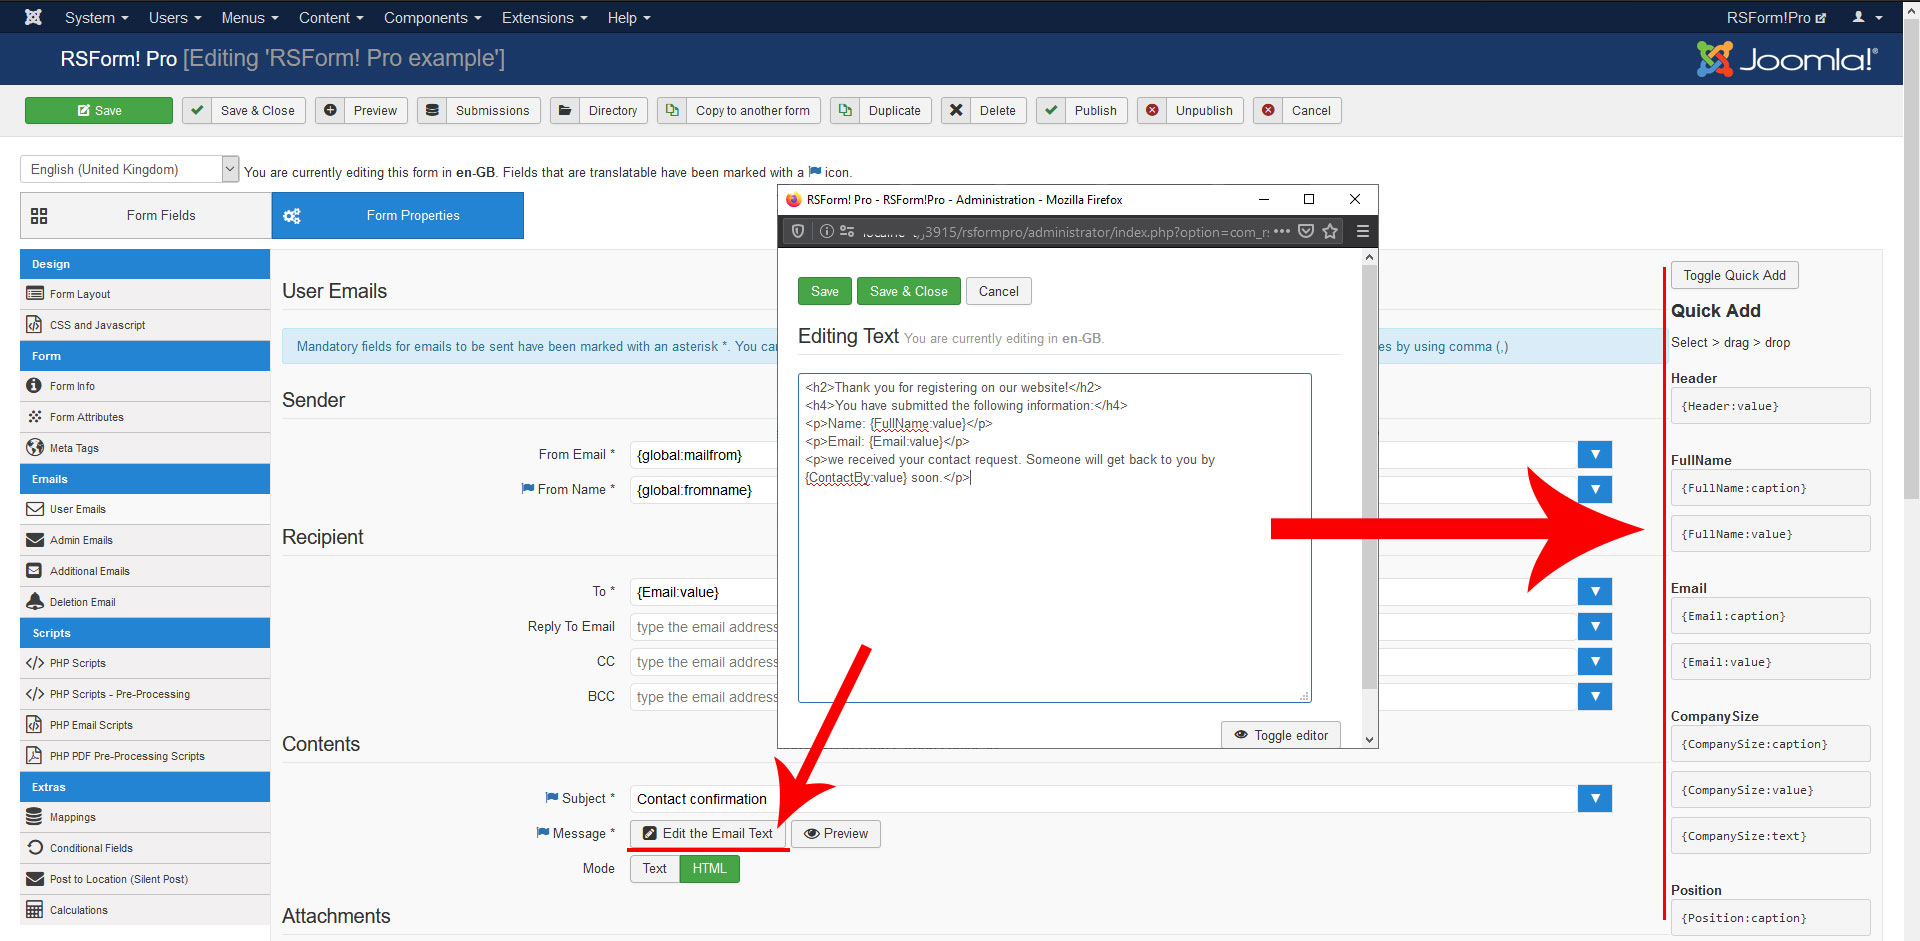Click the Firefox bookmark star icon
This screenshot has height=941, width=1920.
click(x=1330, y=231)
